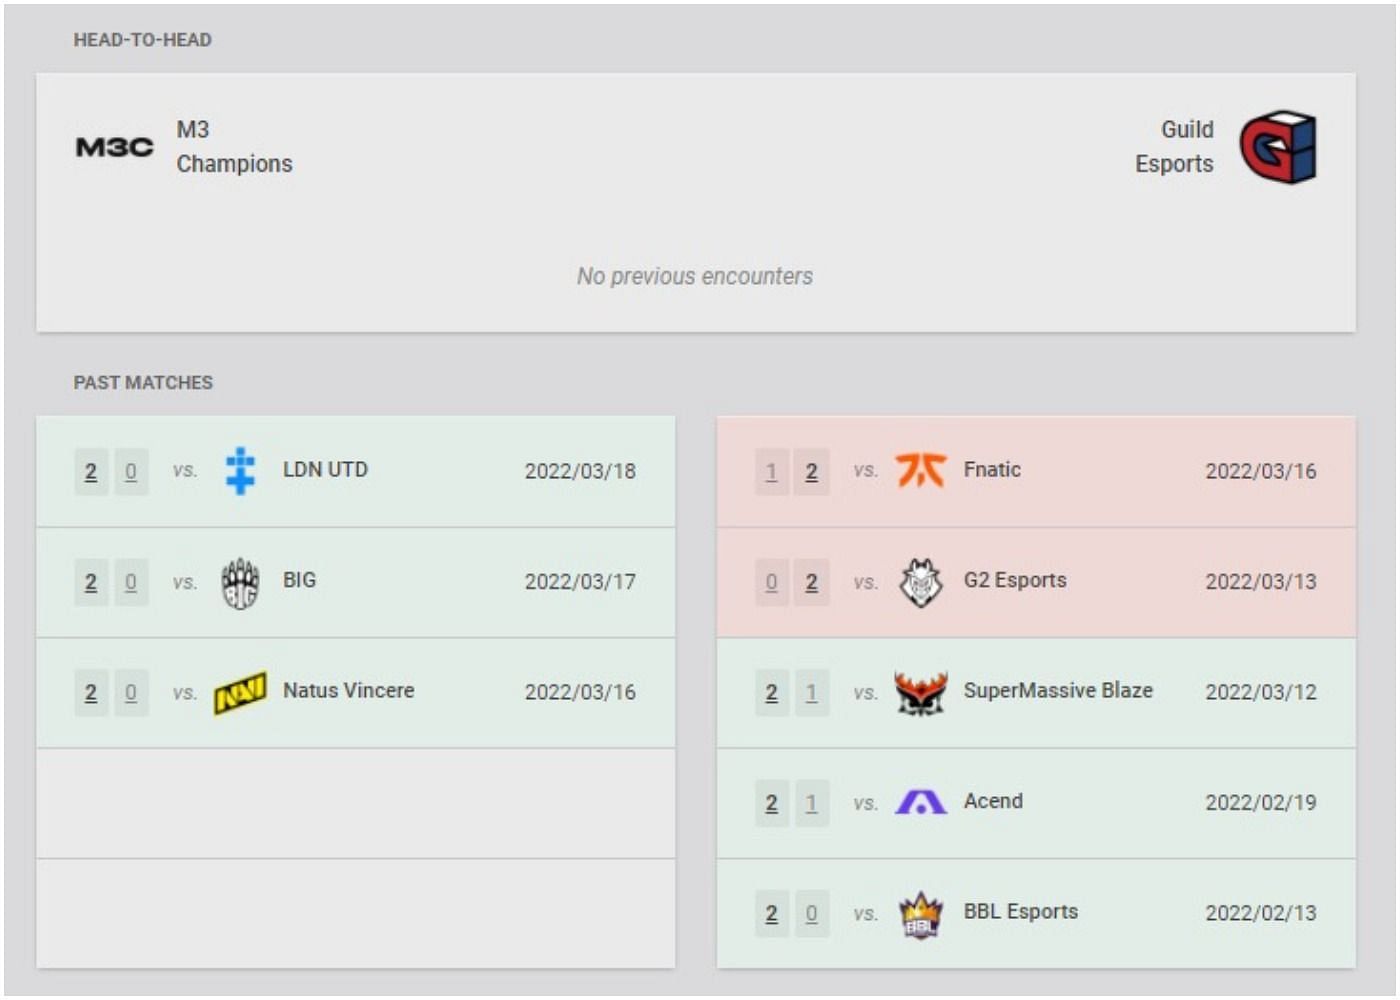This screenshot has width=1400, height=1000.
Task: Click score 0 in G2 Esports match
Action: (x=771, y=583)
